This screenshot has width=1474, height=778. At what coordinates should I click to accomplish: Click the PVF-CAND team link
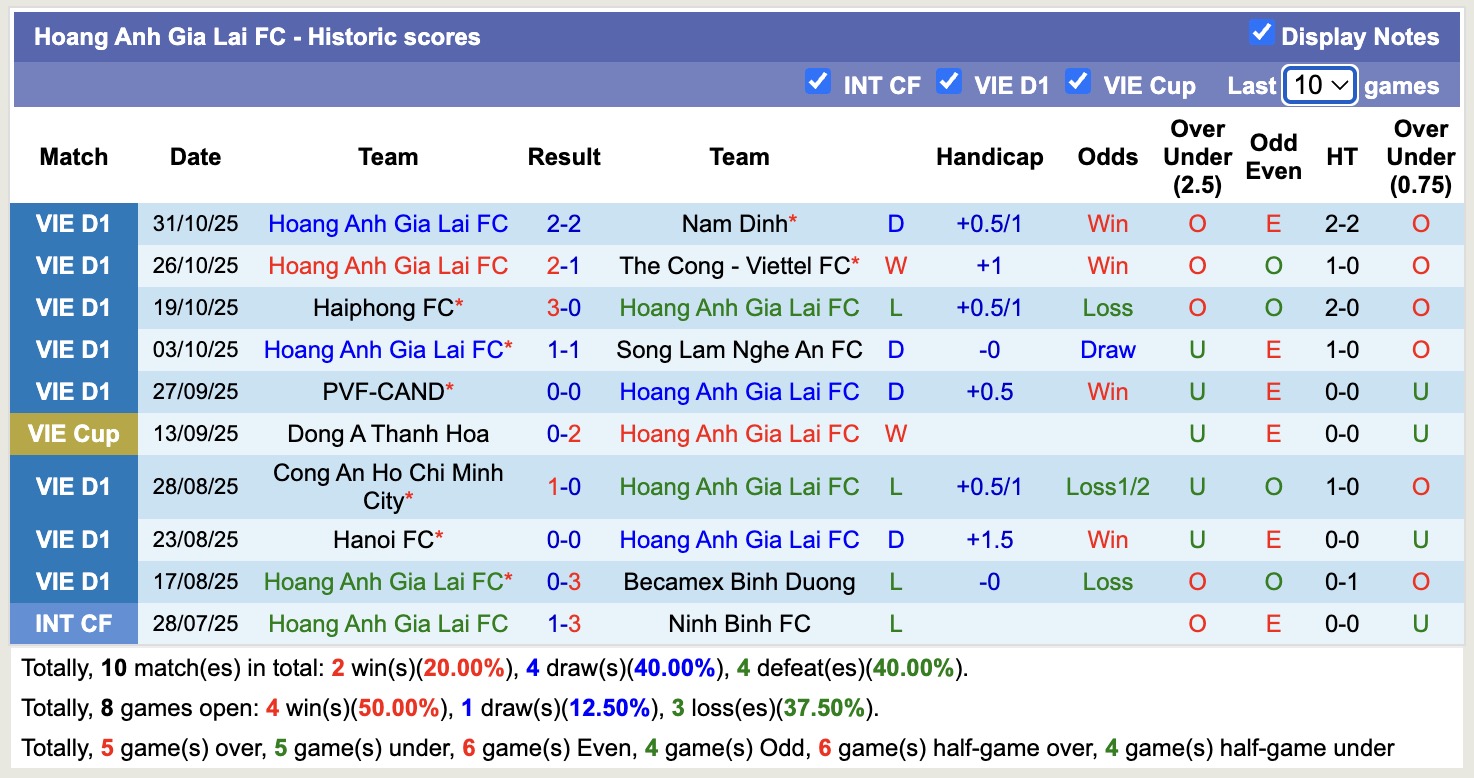click(x=383, y=391)
